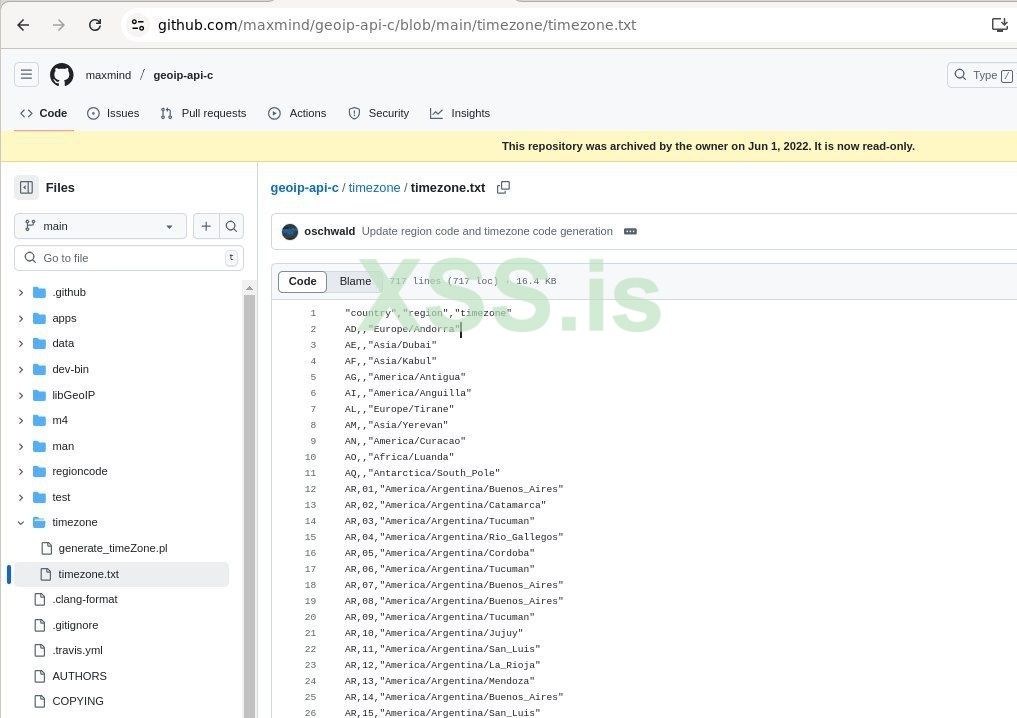Open the geoip-api-c repository header link

pos(183,75)
